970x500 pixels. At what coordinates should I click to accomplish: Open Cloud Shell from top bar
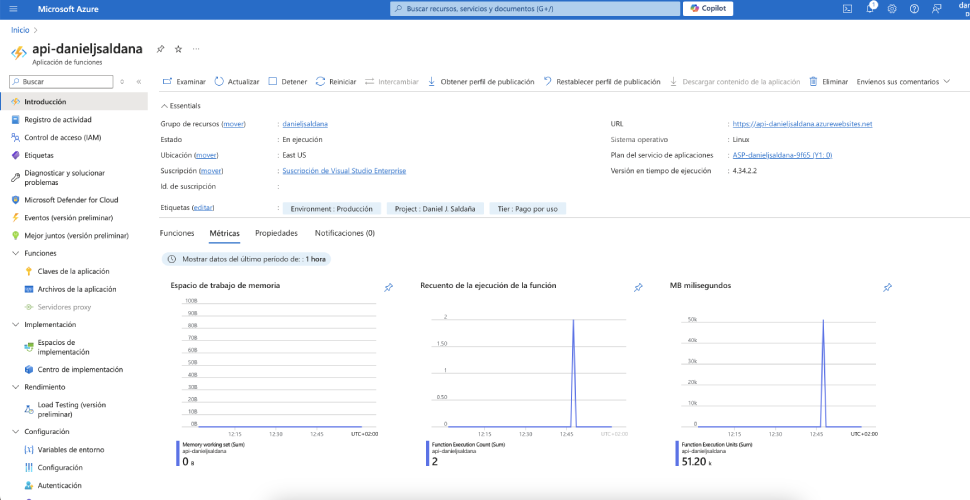click(847, 9)
